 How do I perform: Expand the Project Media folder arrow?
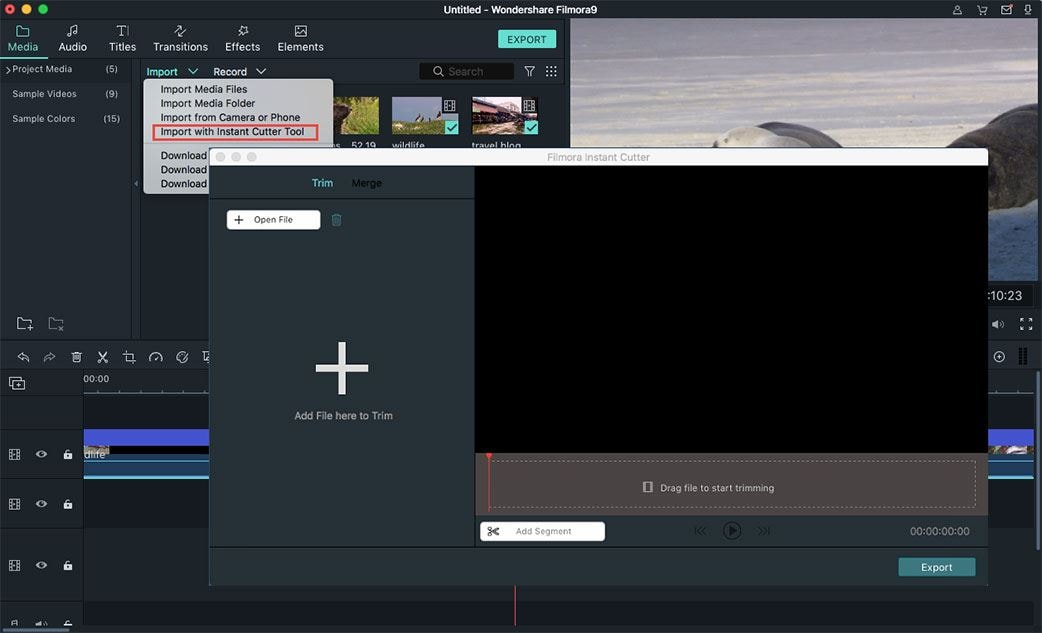coord(8,70)
